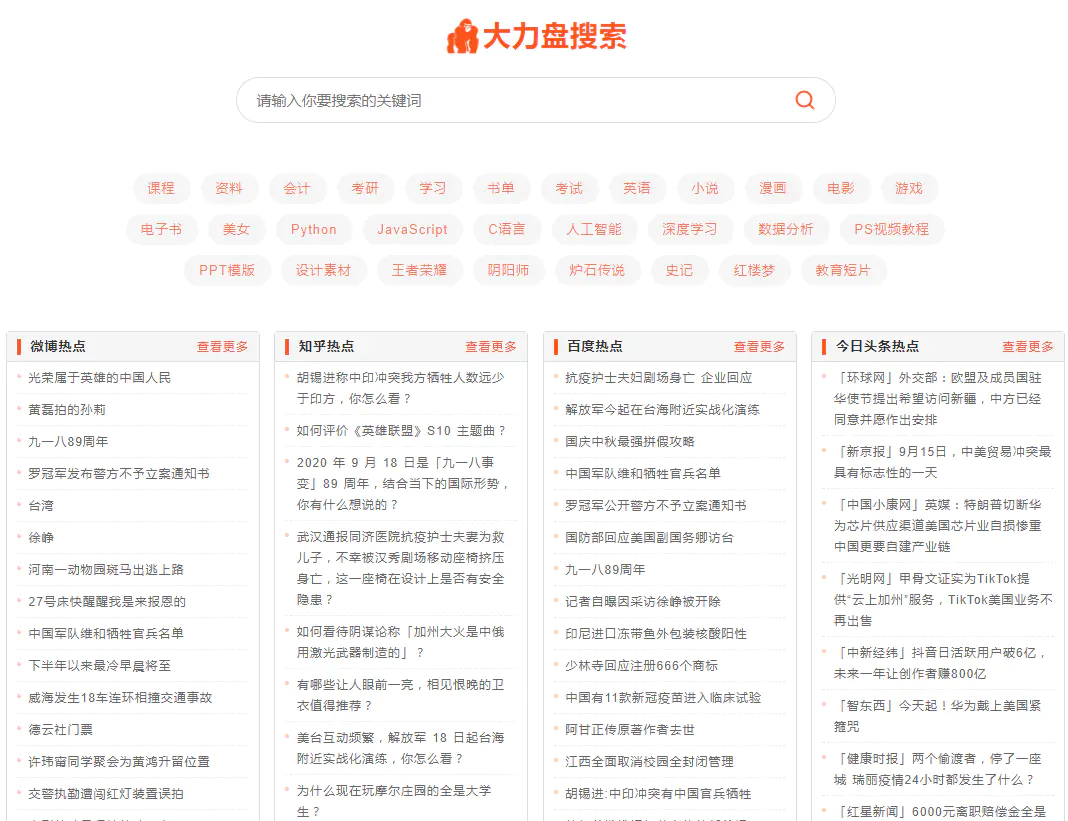Select the 考试 tag
This screenshot has height=821, width=1068.
(x=569, y=188)
